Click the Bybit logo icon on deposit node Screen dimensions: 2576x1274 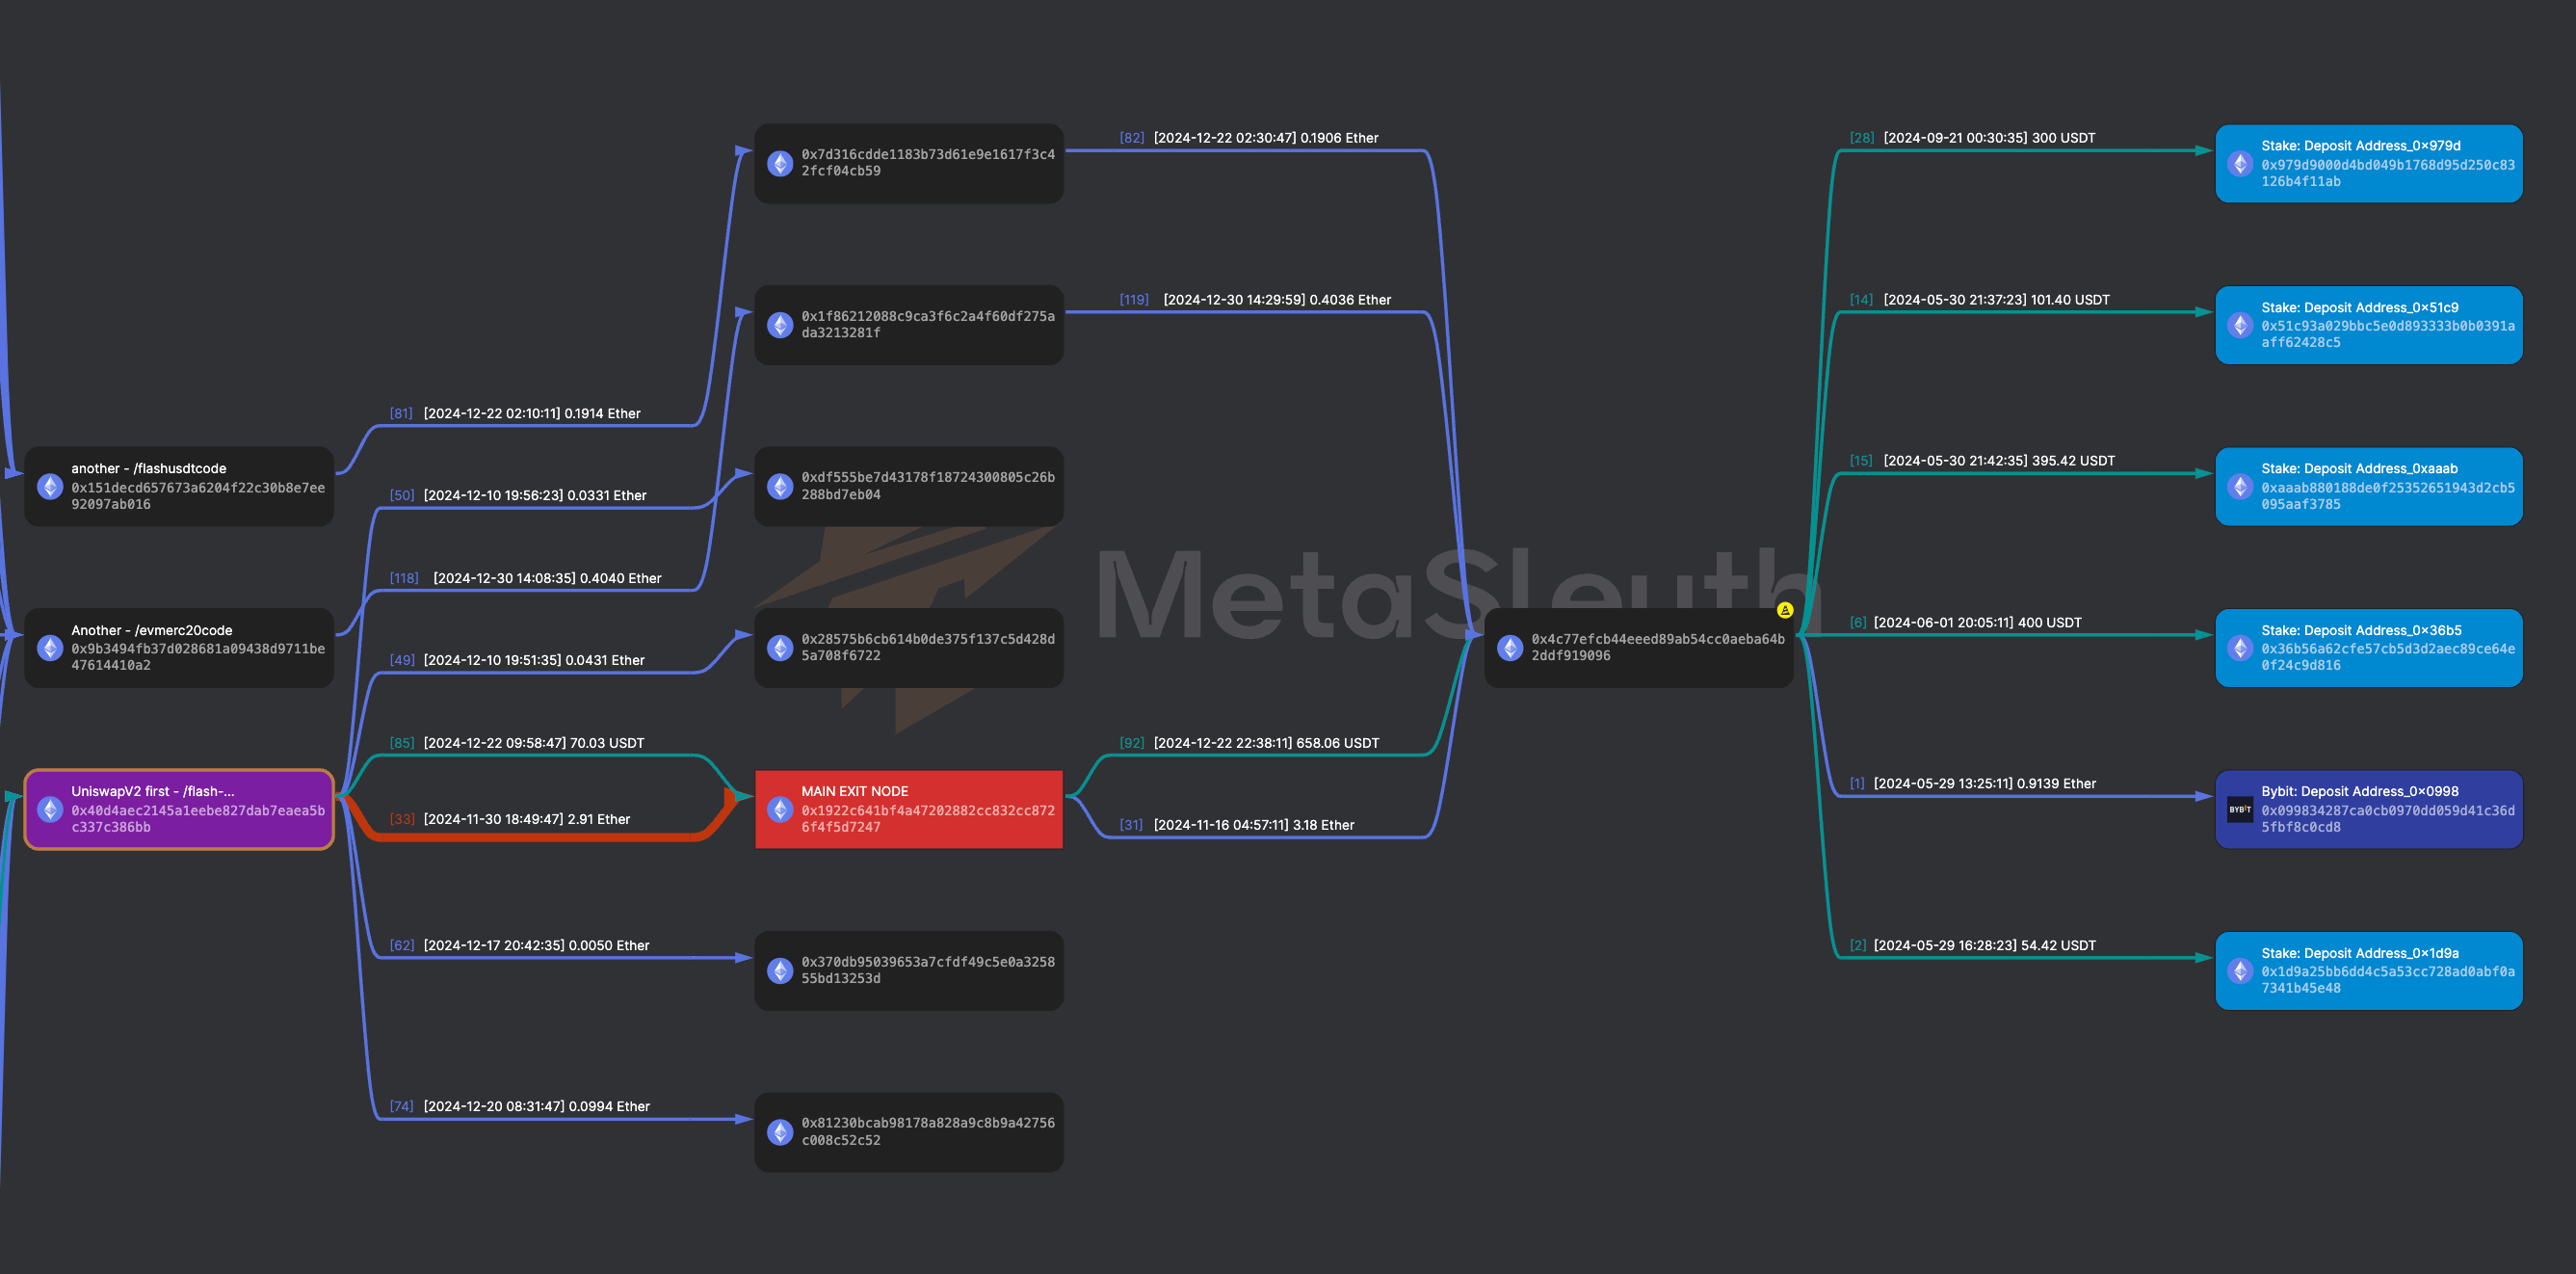pos(2240,809)
